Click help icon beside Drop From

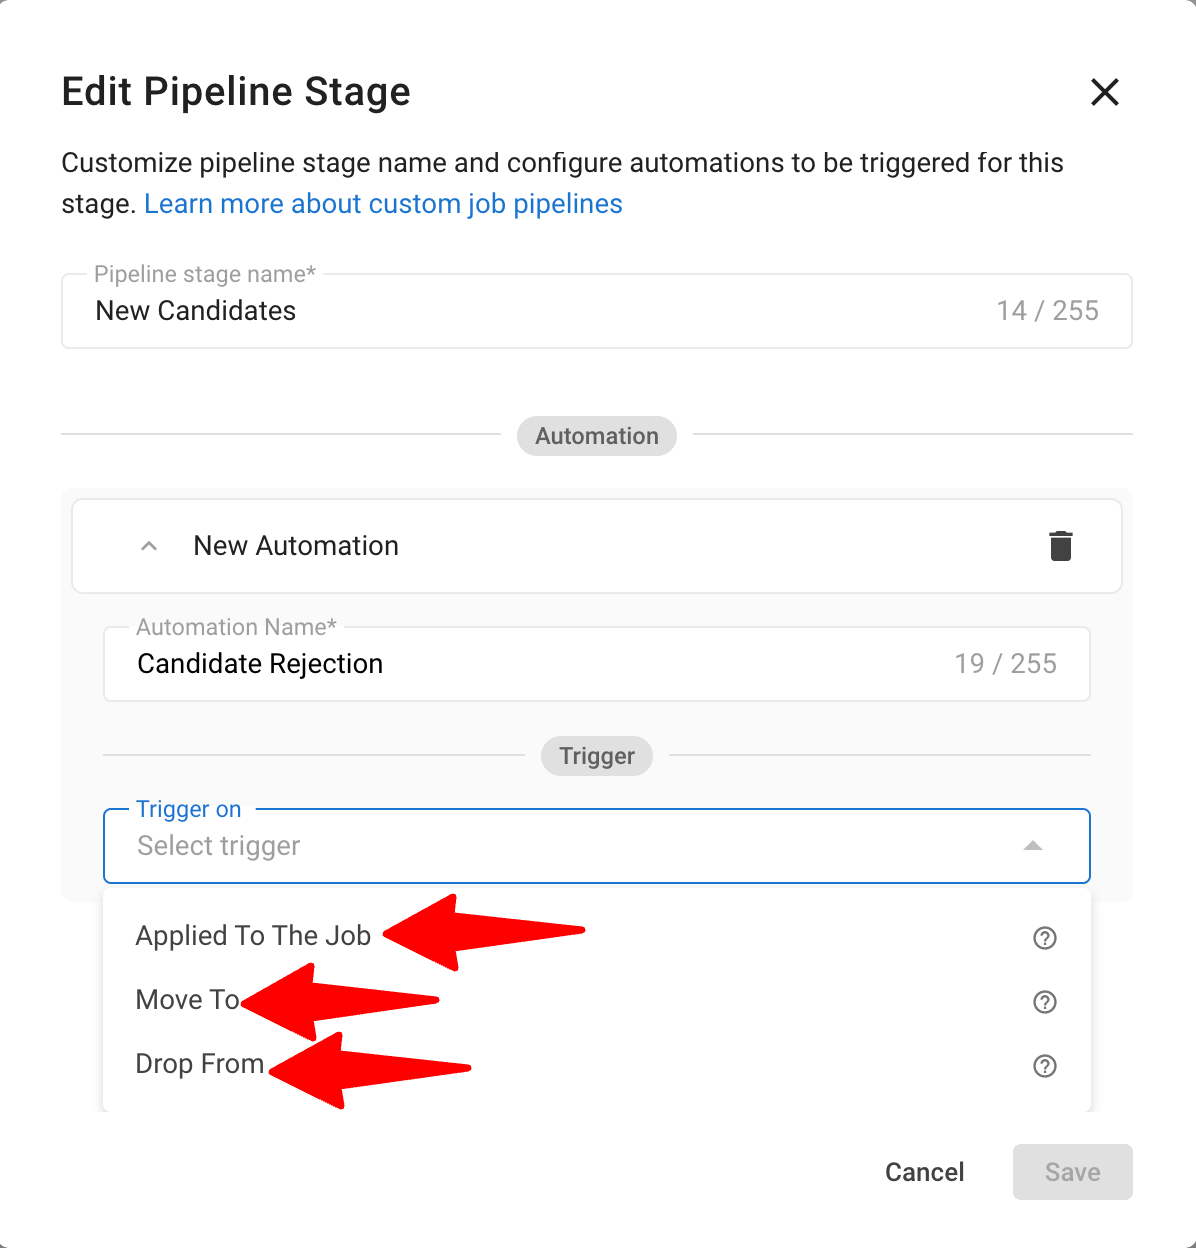point(1045,1066)
